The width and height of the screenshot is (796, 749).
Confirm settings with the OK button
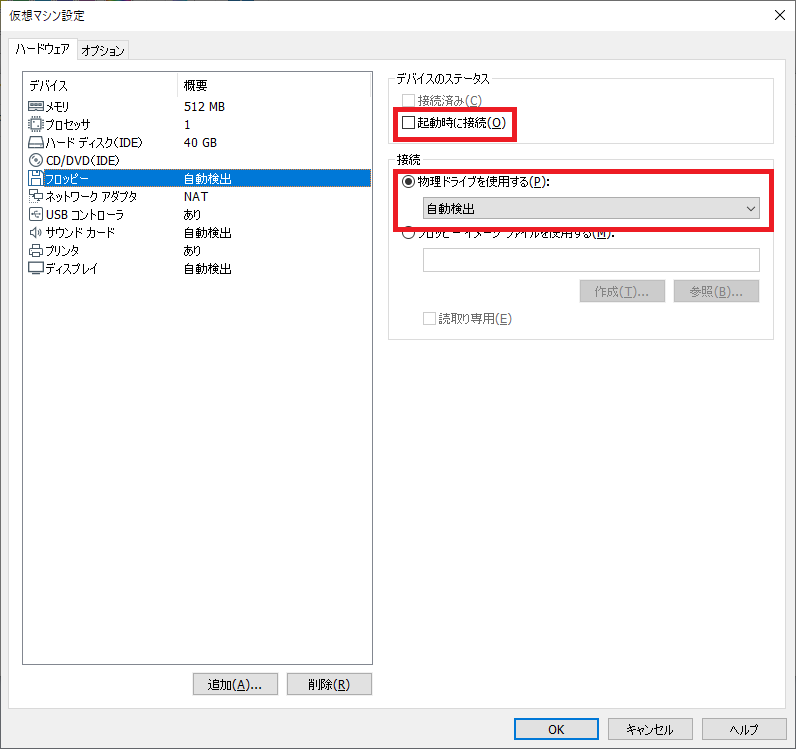pos(556,729)
